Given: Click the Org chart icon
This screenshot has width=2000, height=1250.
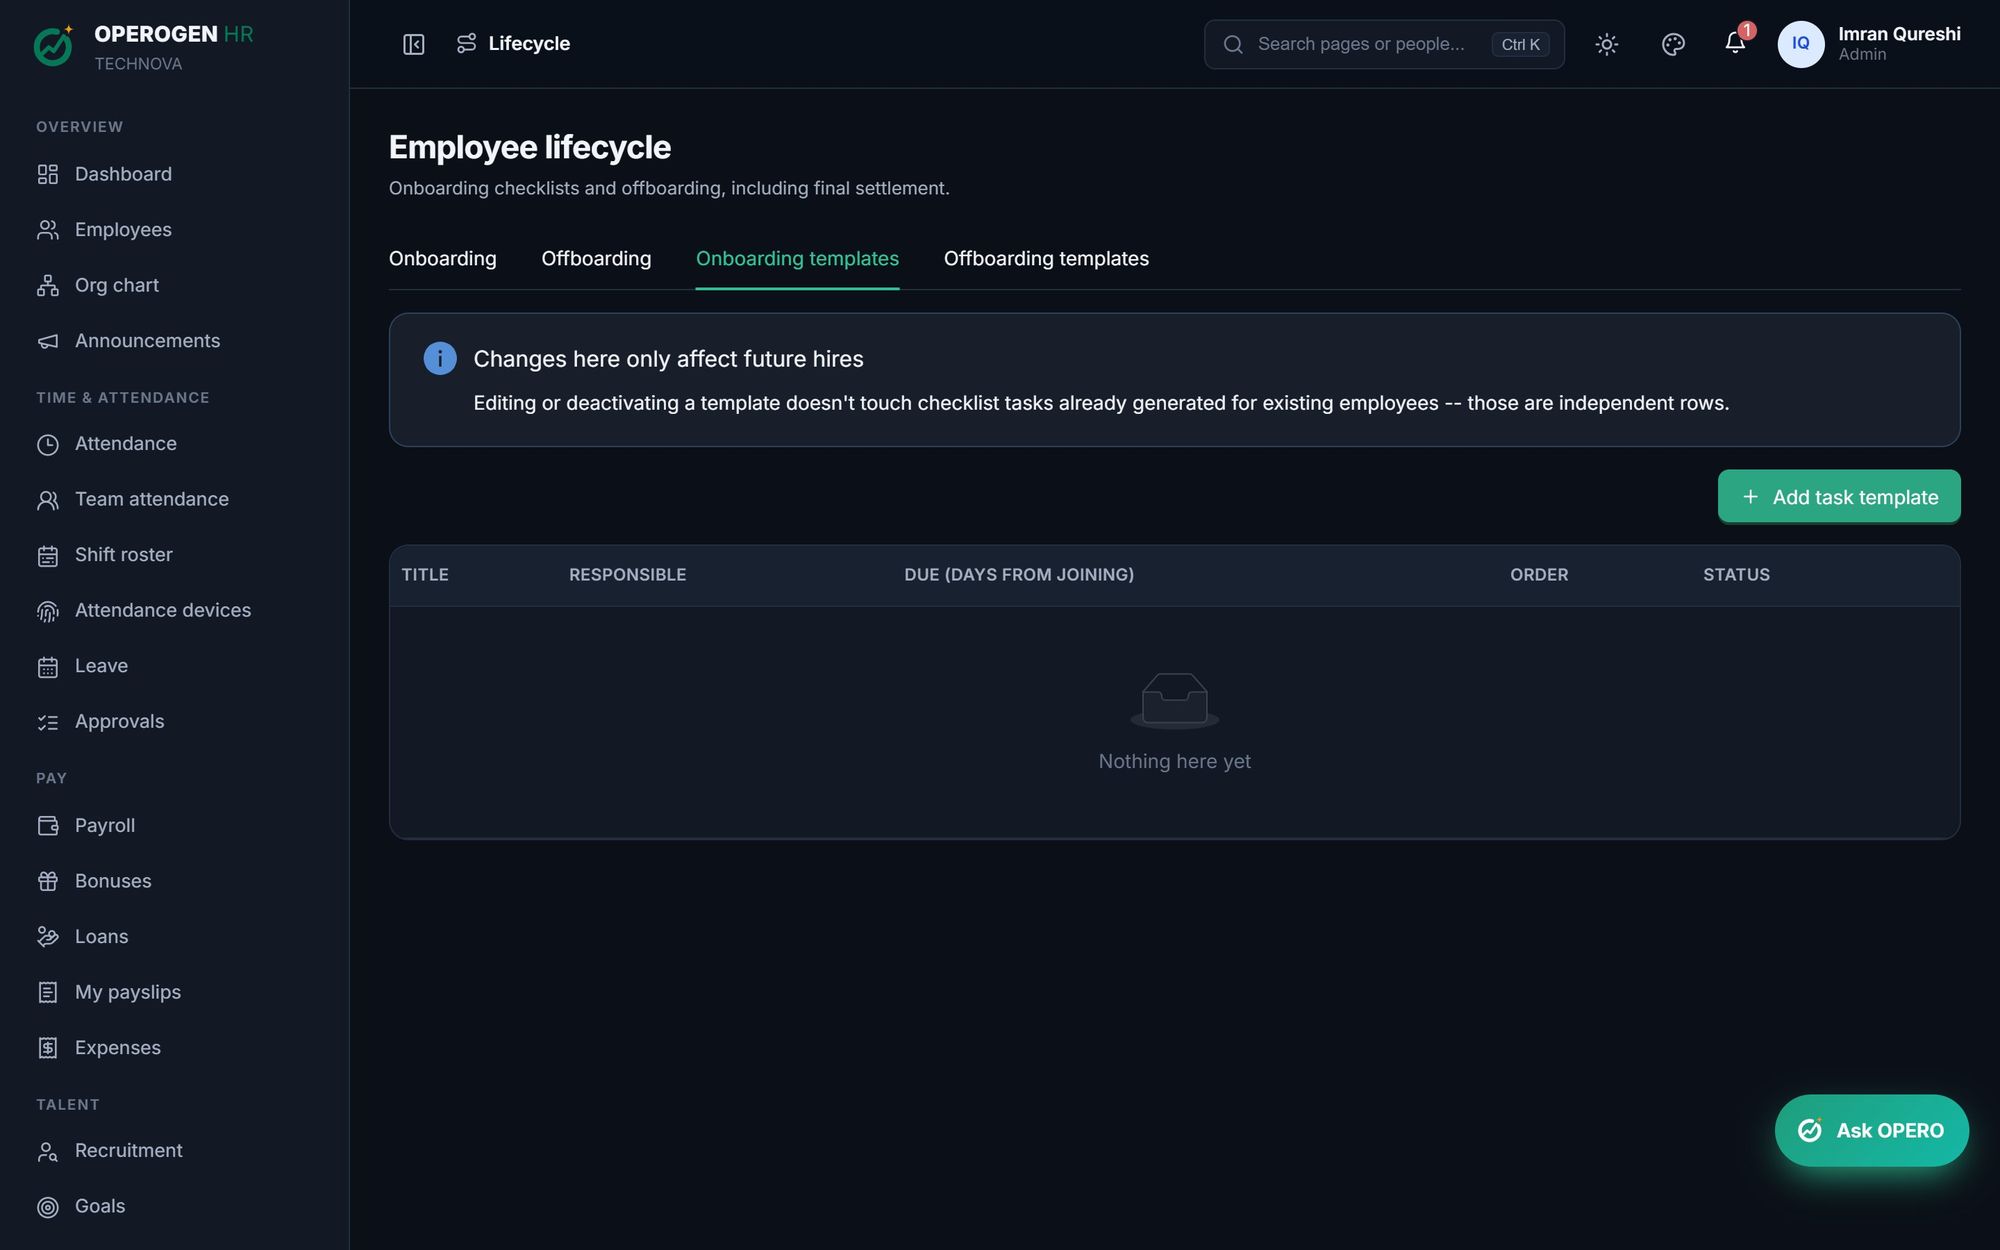Looking at the screenshot, I should 48,285.
